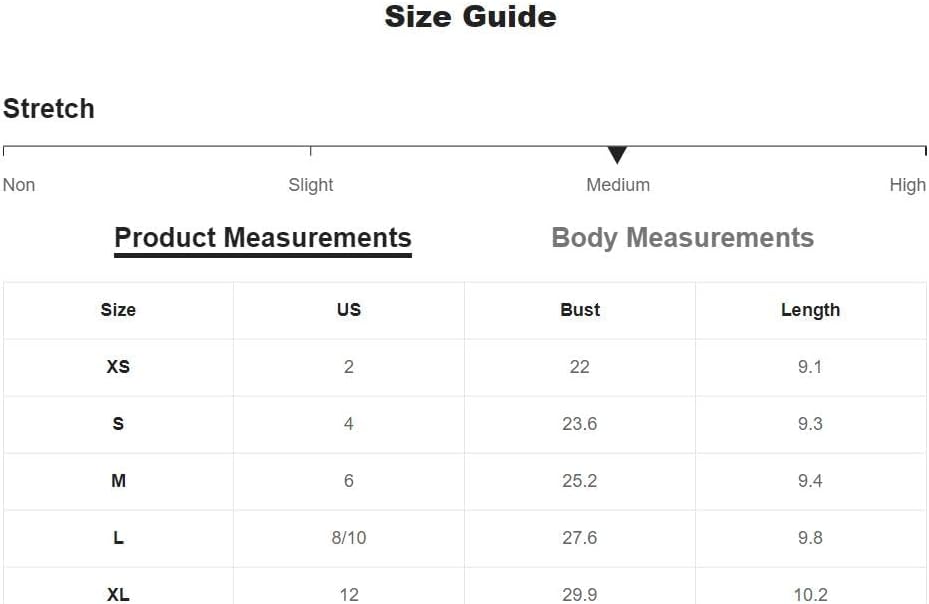Click the US column header
929x604 pixels.
pyautogui.click(x=349, y=310)
